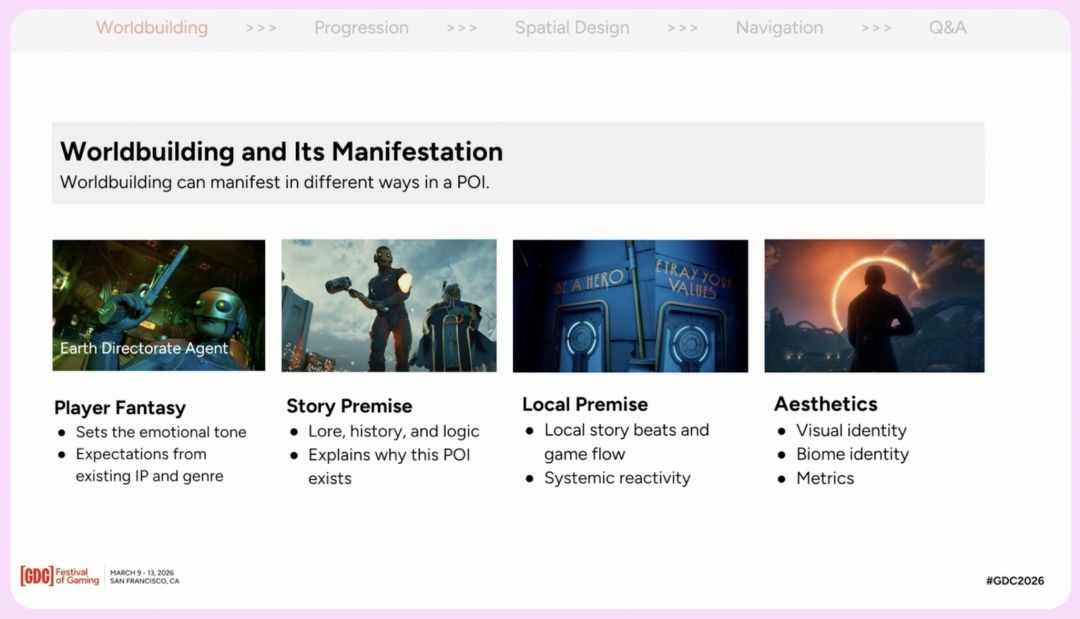
Task: Click the #GDC2026 hashtag
Action: click(1015, 580)
